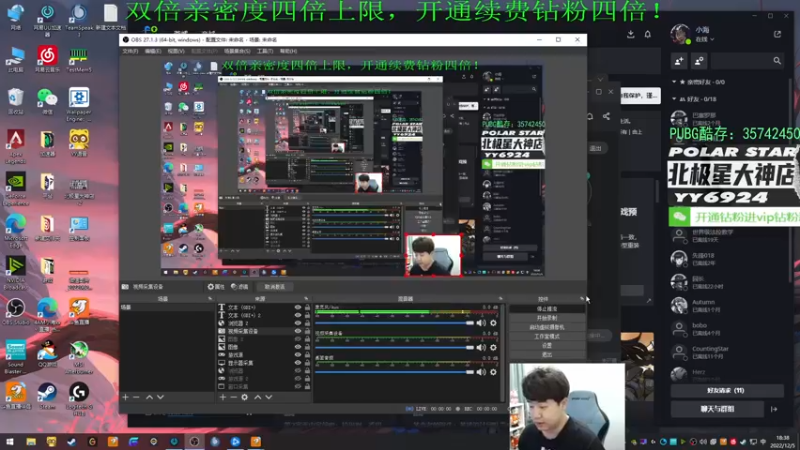This screenshot has height=450, width=800.
Task: Collapse the 好友 friends group
Action: point(674,99)
